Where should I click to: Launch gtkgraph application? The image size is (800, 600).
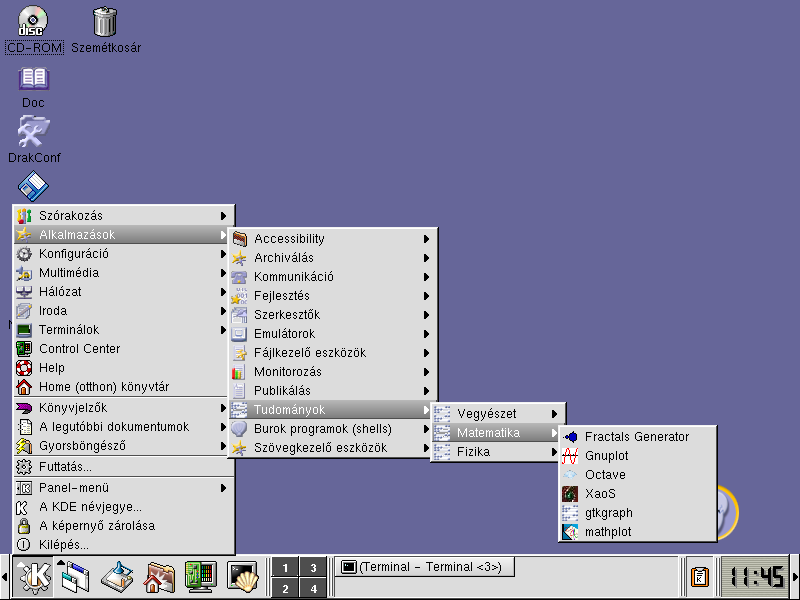(637, 513)
